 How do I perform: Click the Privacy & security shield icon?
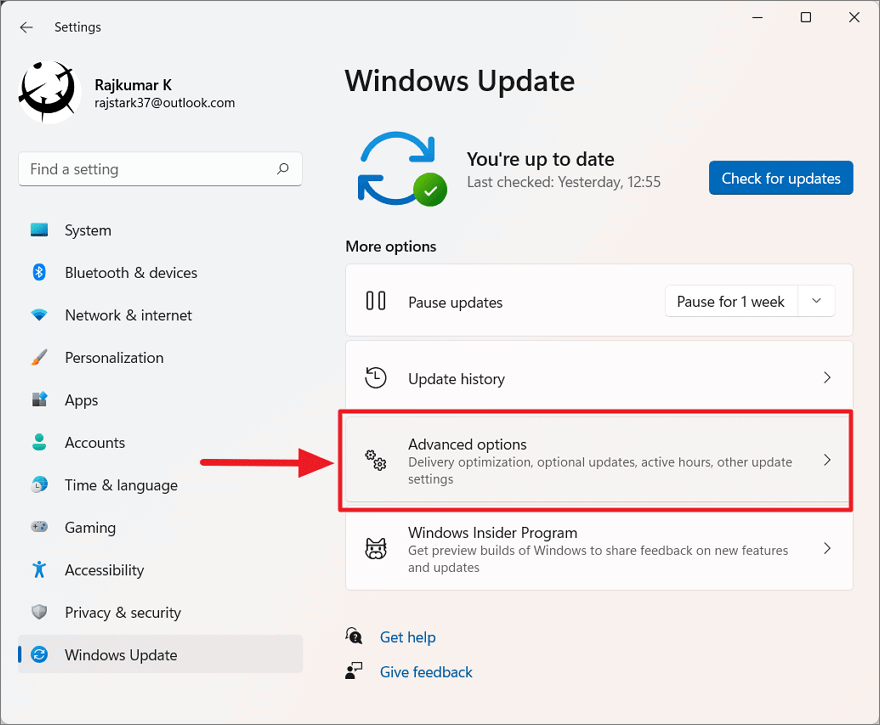[x=39, y=612]
